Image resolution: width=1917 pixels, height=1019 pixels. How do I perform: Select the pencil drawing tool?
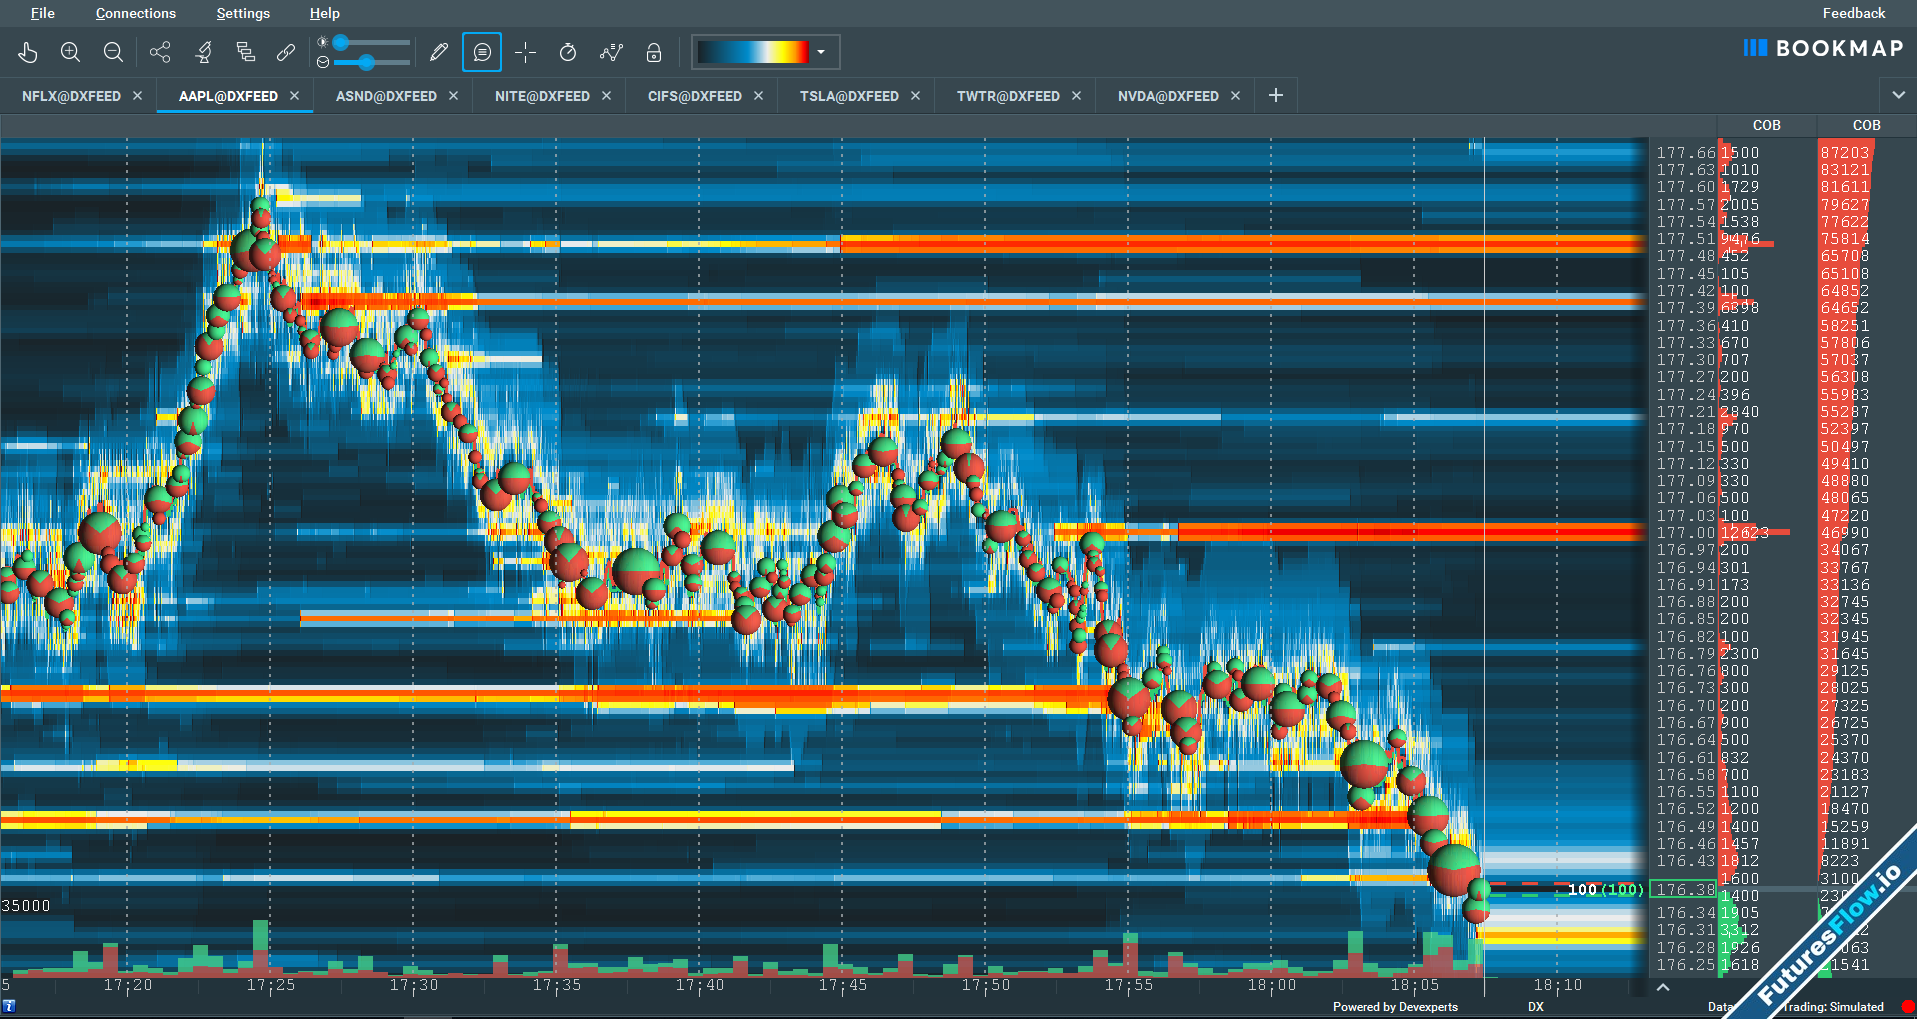[438, 52]
